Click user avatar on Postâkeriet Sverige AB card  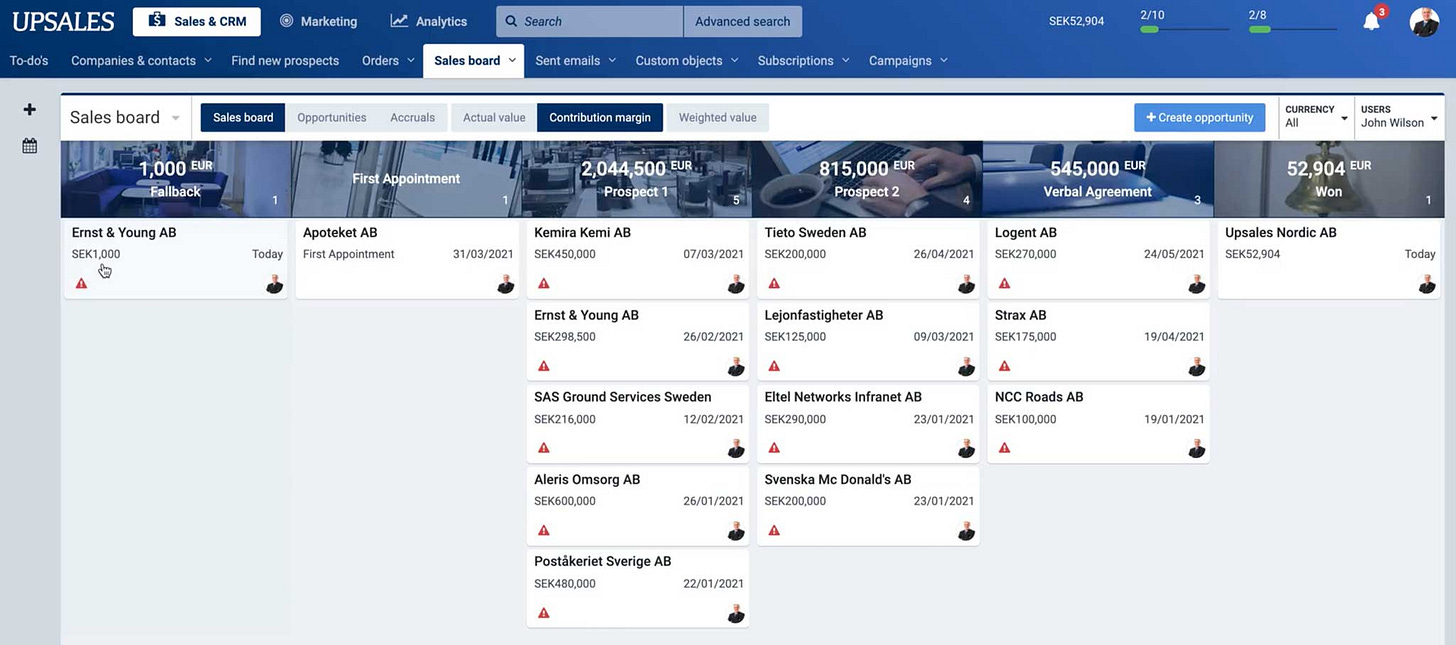point(736,613)
